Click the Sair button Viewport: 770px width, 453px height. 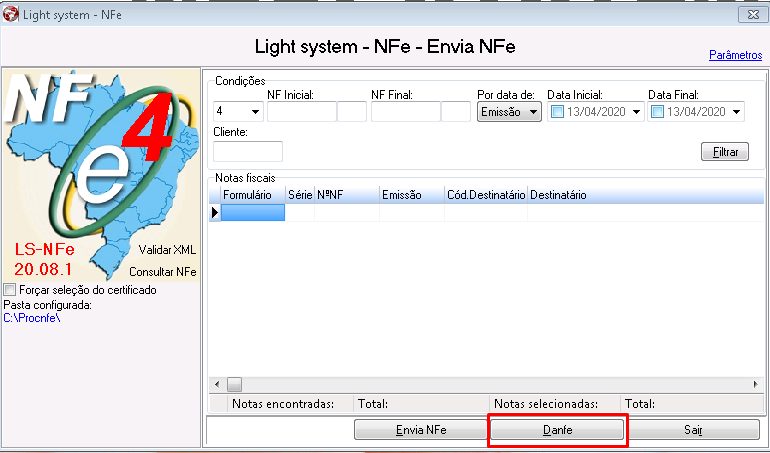[693, 430]
